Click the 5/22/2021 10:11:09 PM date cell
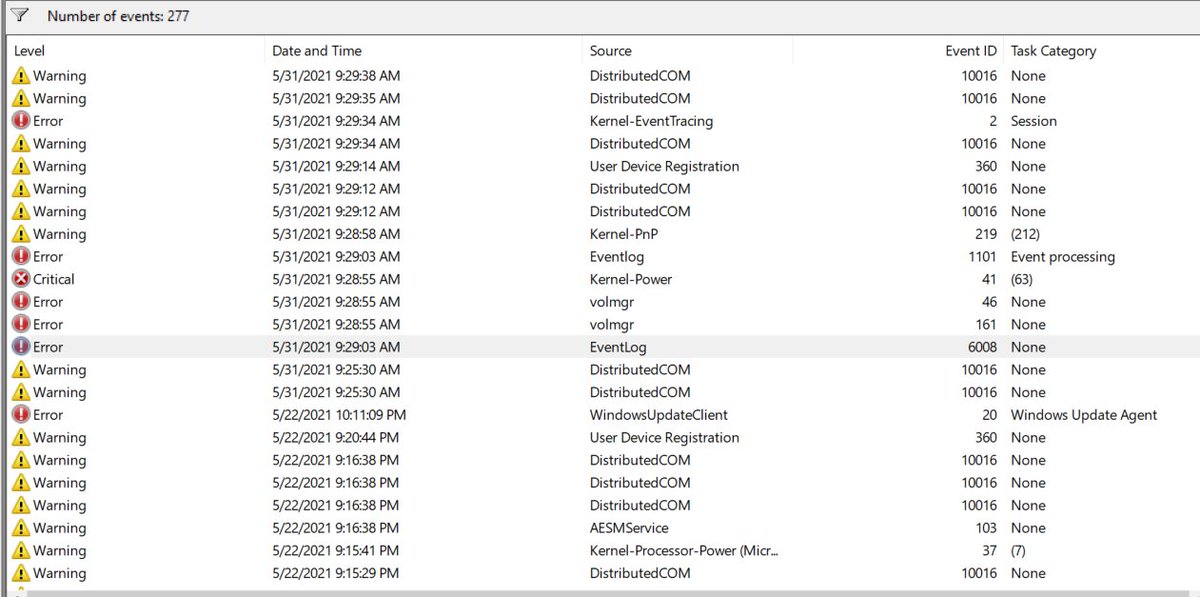1200x597 pixels. (x=338, y=415)
